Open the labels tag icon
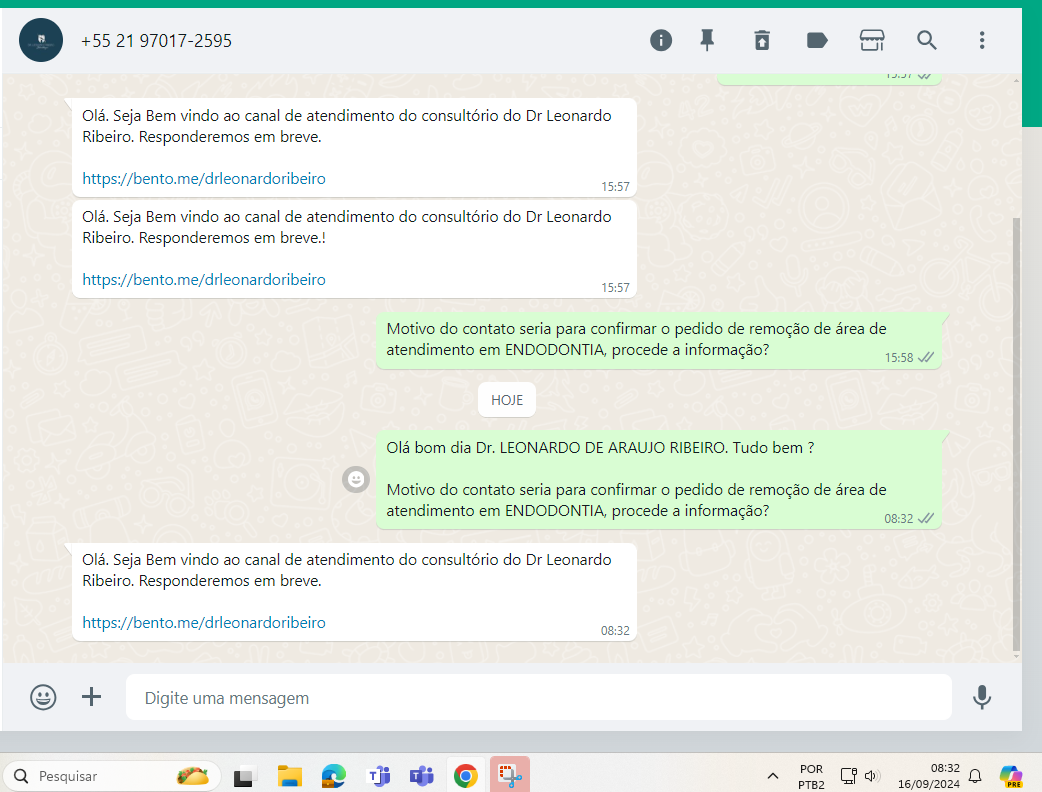Screen dimensions: 1042x792 [x=817, y=41]
